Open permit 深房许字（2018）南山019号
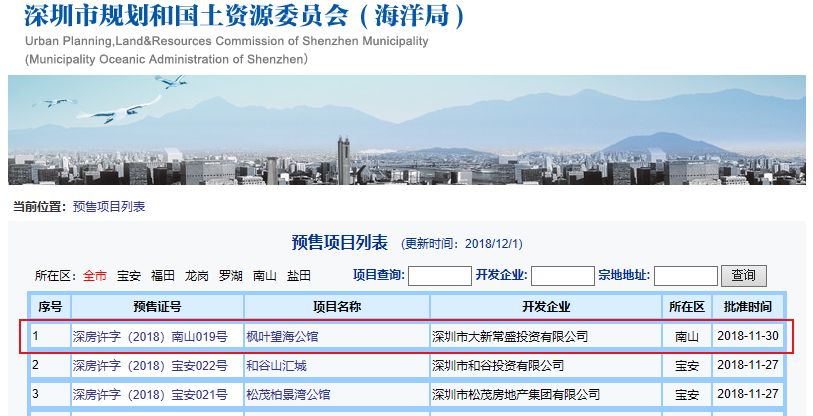The image size is (813, 416). tap(150, 337)
